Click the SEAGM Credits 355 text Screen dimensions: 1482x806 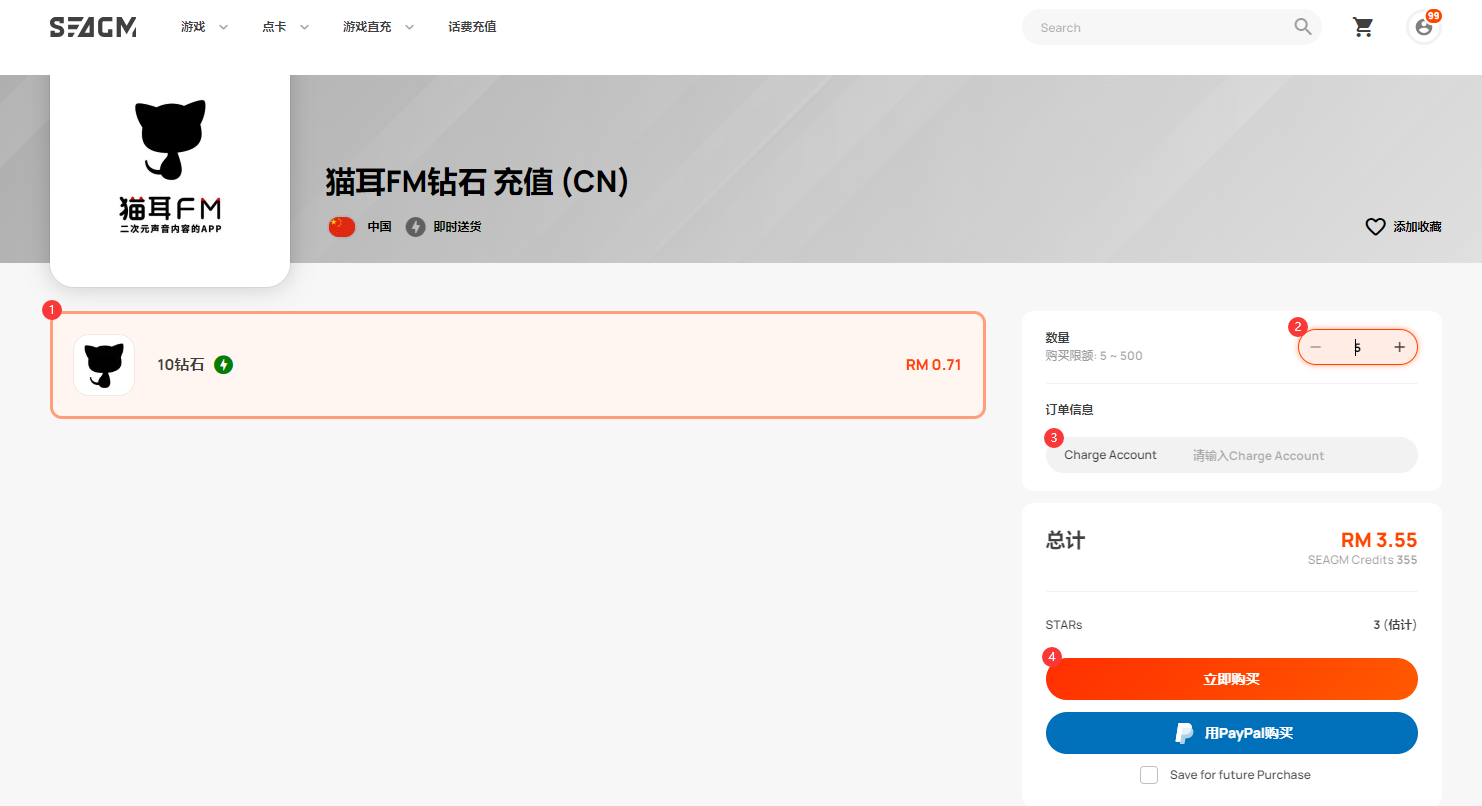[x=1362, y=560]
